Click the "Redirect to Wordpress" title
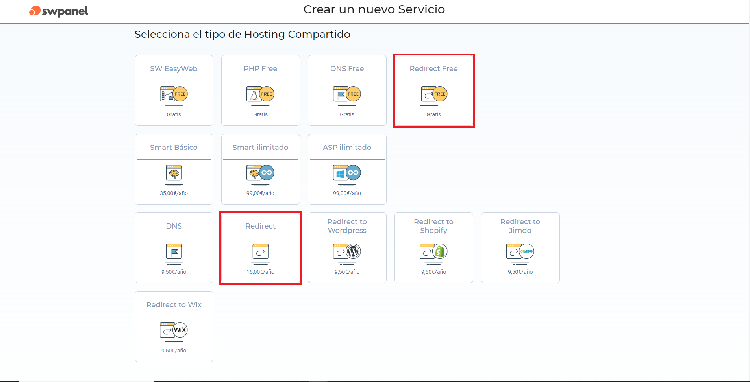750x382 pixels. tap(347, 226)
